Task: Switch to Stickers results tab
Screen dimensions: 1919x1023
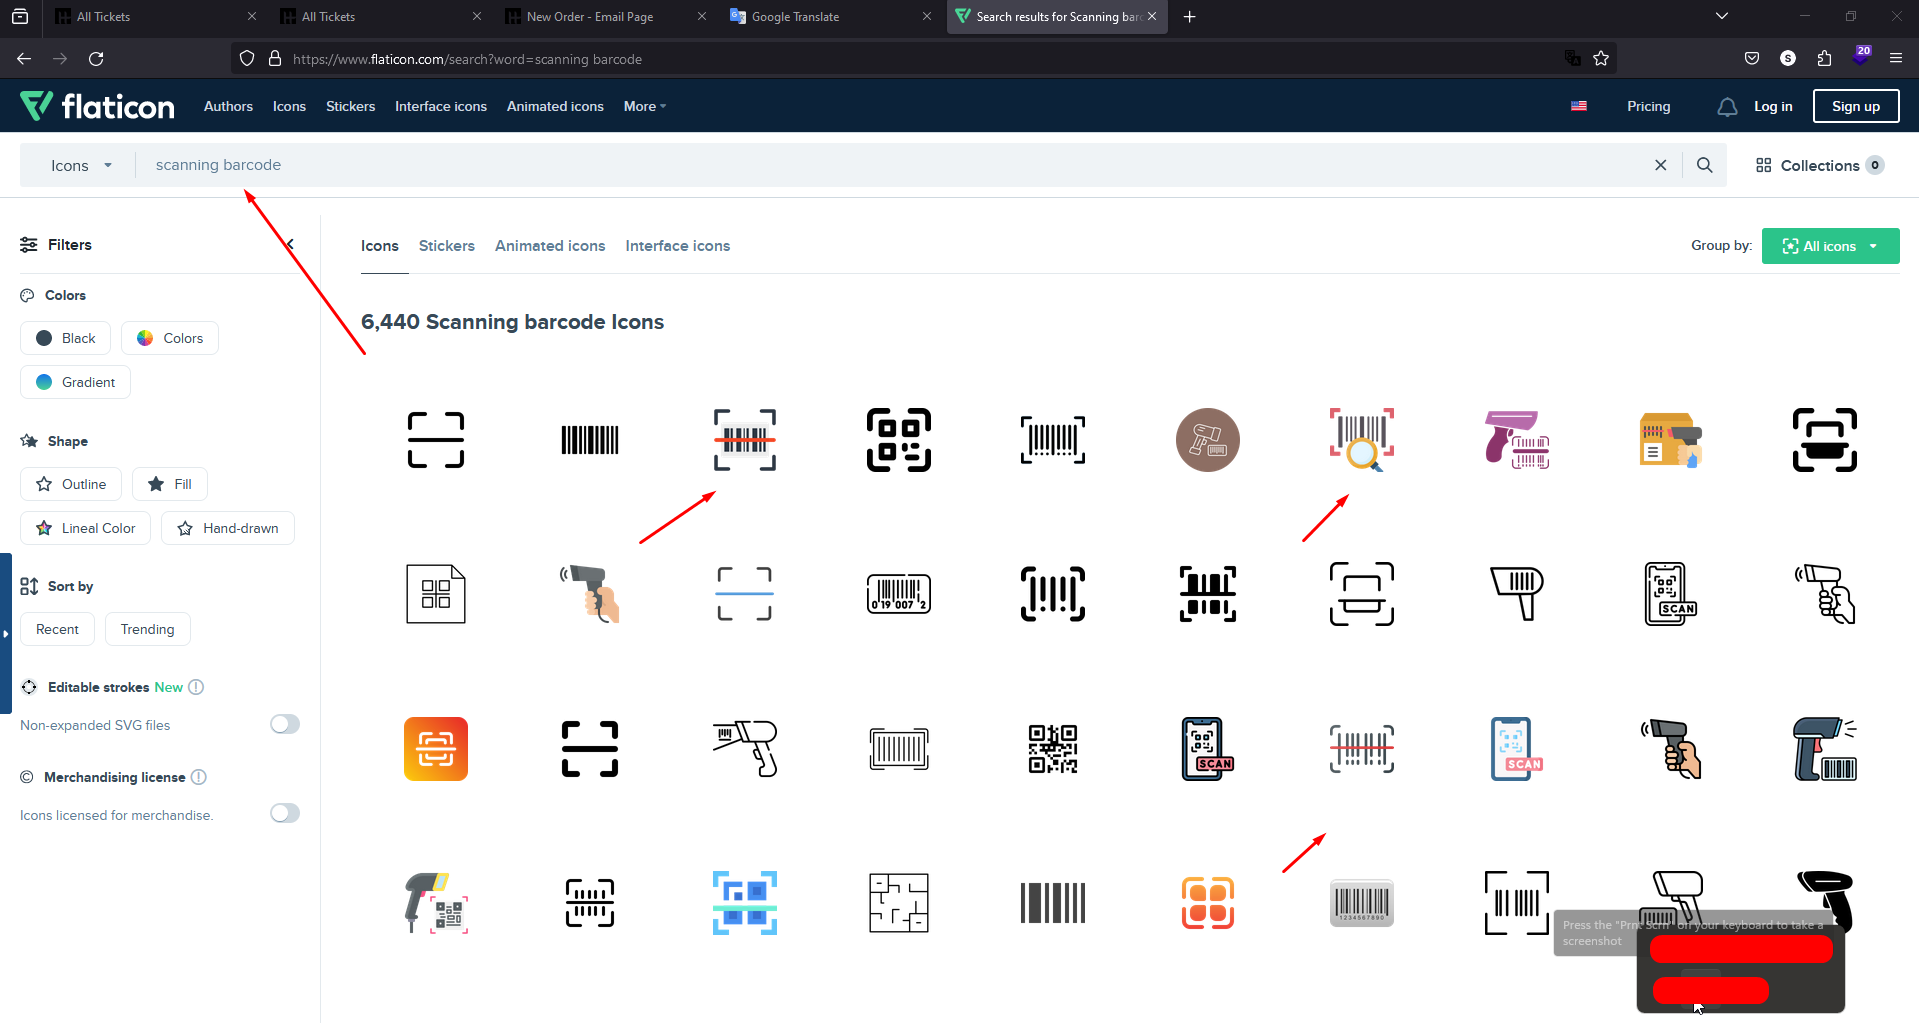Action: (447, 246)
